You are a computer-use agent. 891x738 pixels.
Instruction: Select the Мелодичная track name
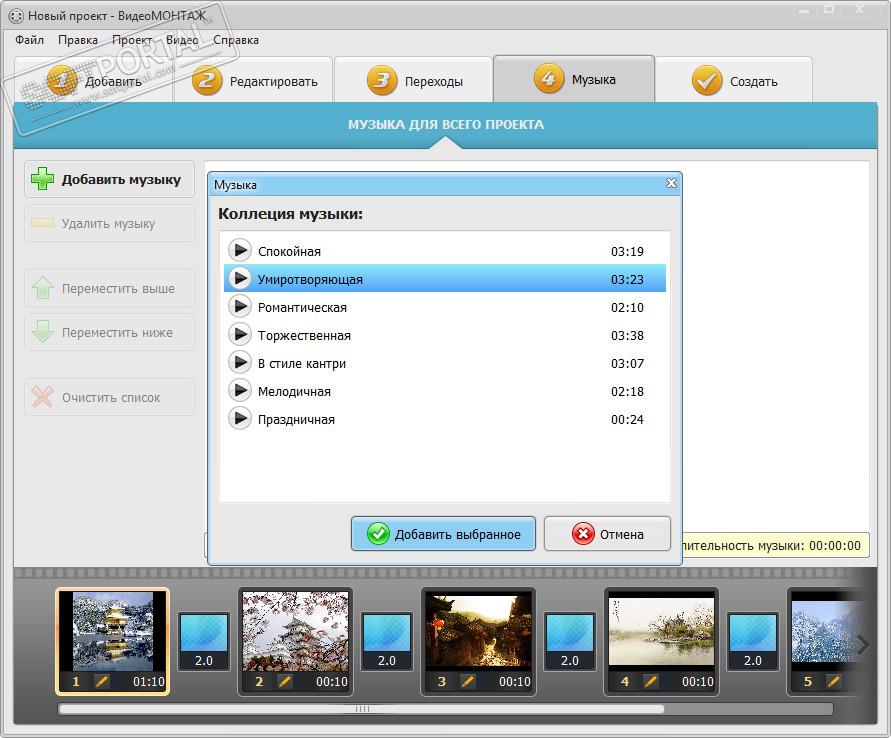[294, 391]
